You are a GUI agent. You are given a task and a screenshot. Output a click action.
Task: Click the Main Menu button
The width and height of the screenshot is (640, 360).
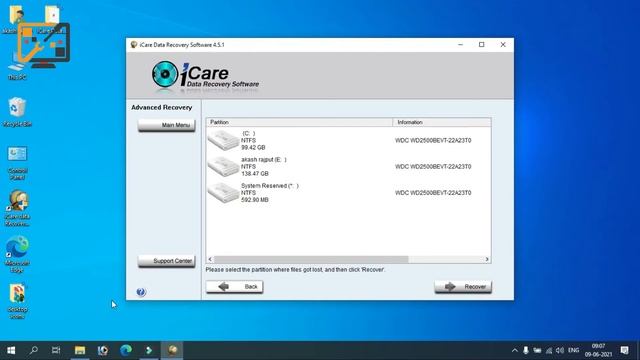point(167,125)
